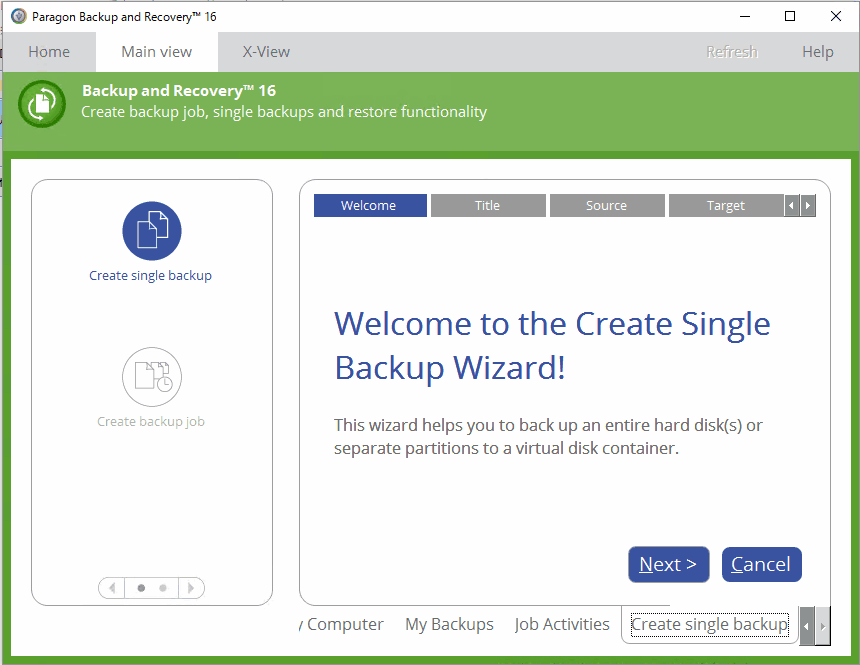Click the Backup and Recovery green logo icon
This screenshot has height=665, width=860.
42,104
